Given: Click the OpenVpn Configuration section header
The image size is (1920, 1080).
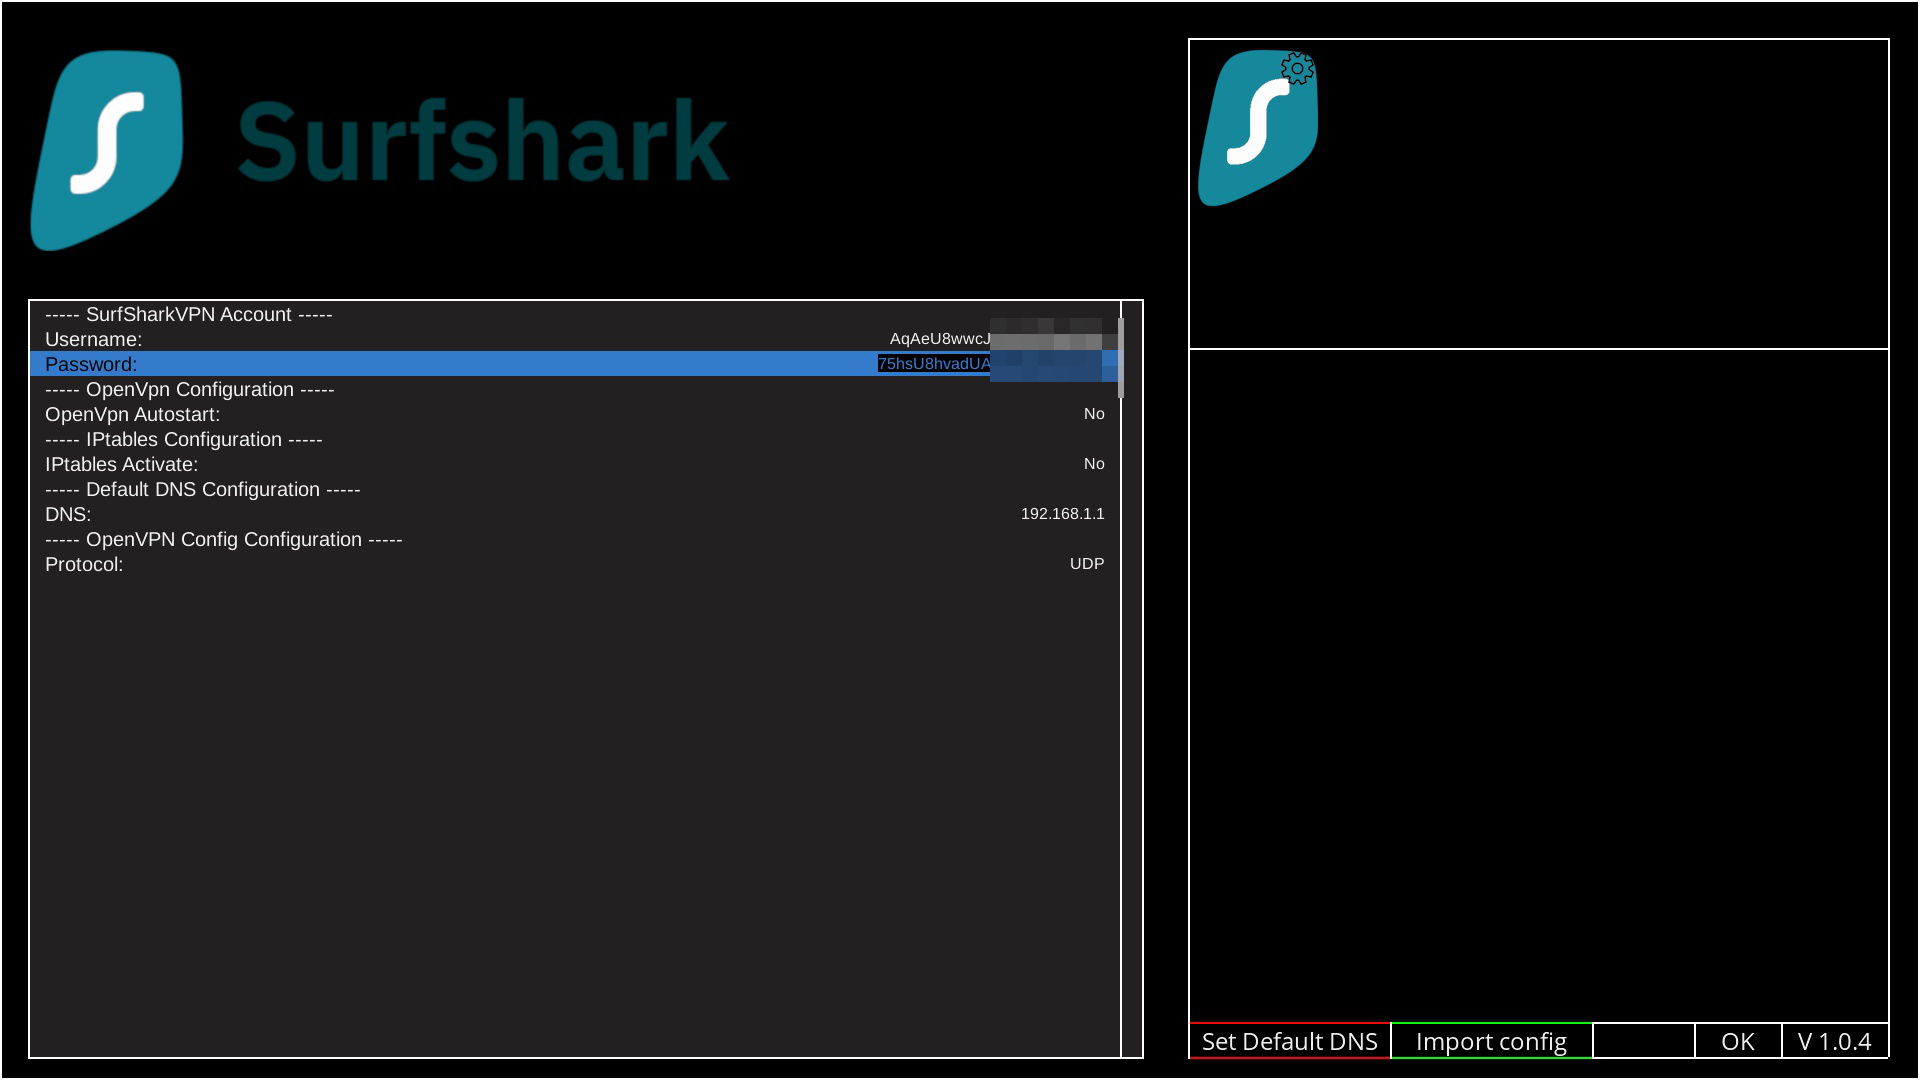Looking at the screenshot, I should point(190,389).
